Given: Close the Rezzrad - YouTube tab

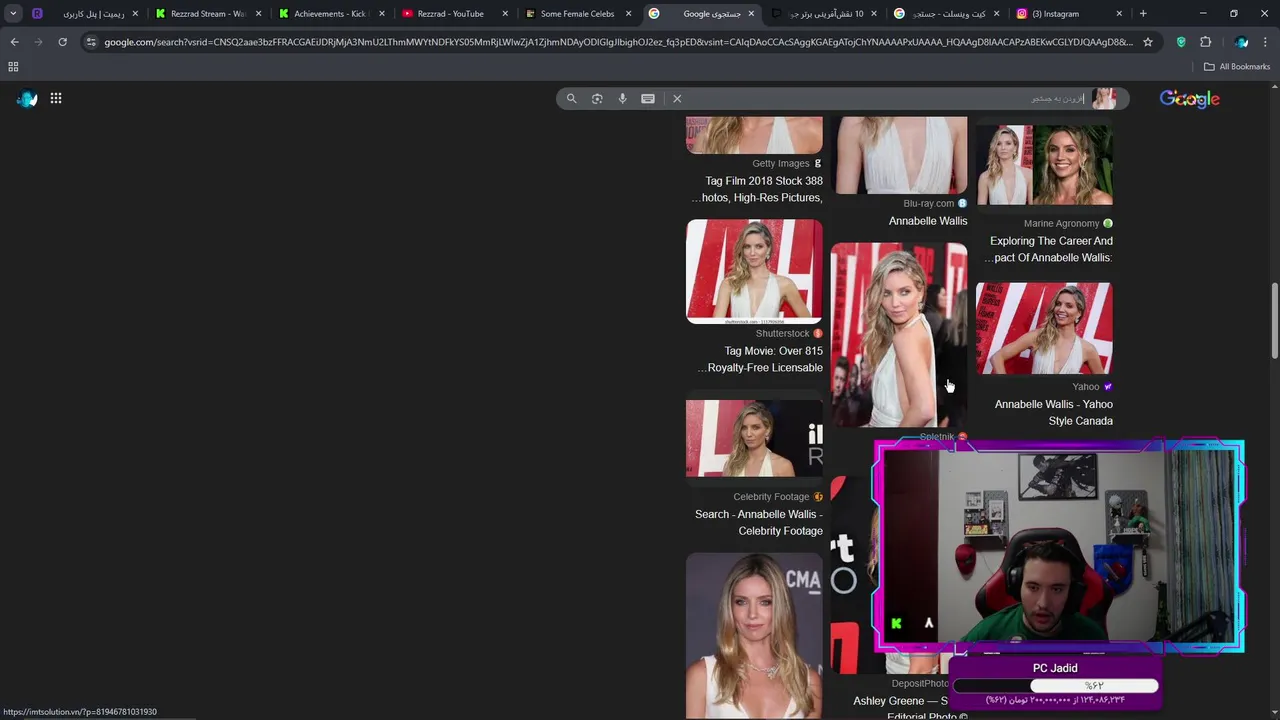Looking at the screenshot, I should coord(505,14).
